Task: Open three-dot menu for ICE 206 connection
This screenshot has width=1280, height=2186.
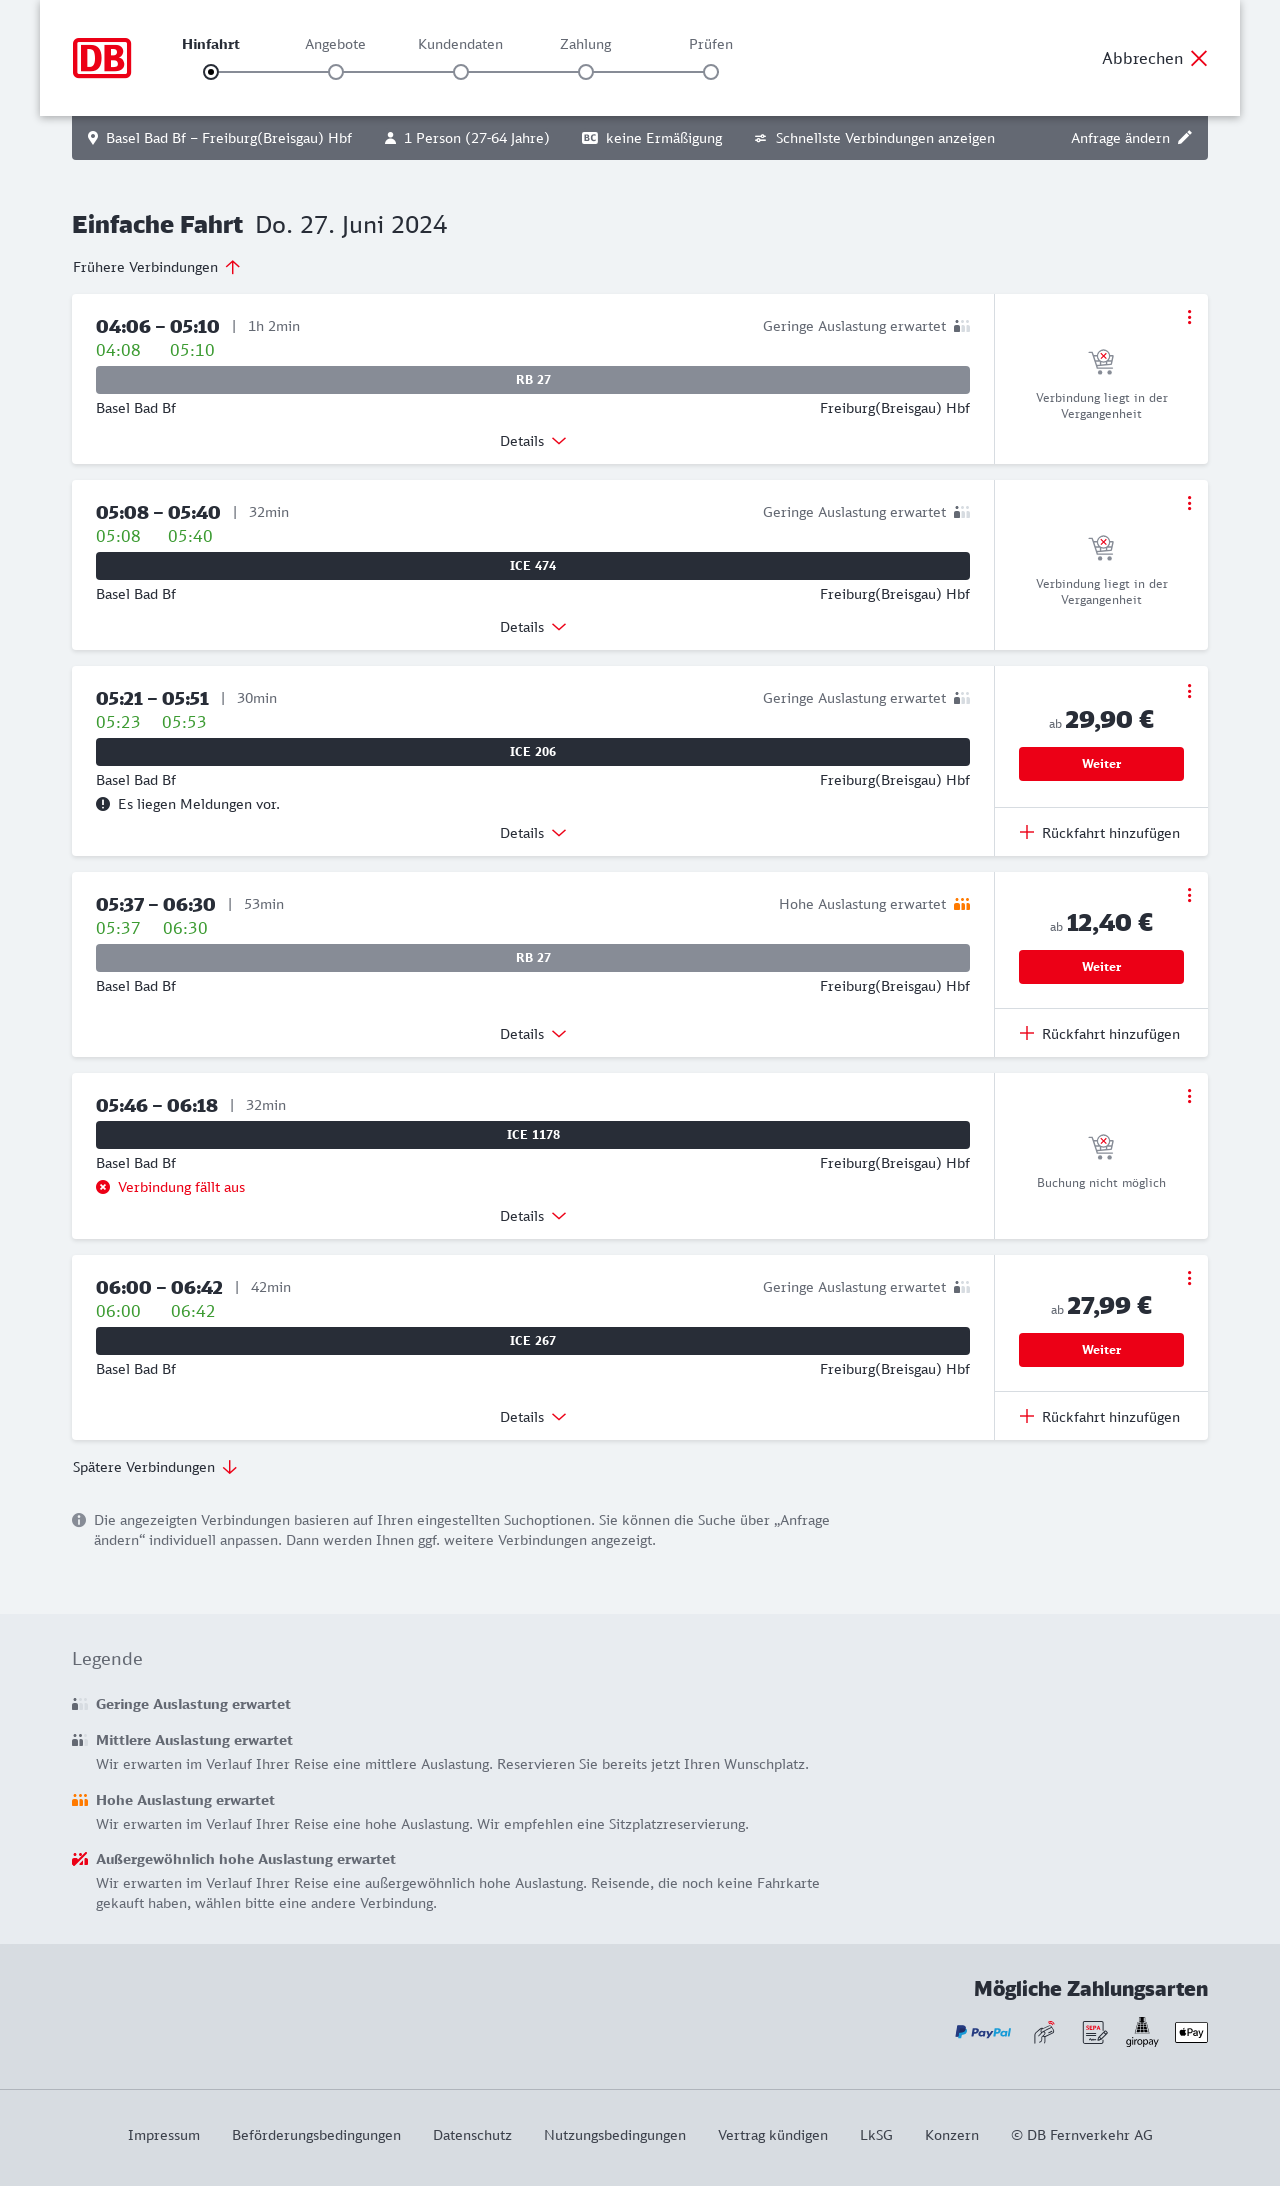Action: (1189, 691)
